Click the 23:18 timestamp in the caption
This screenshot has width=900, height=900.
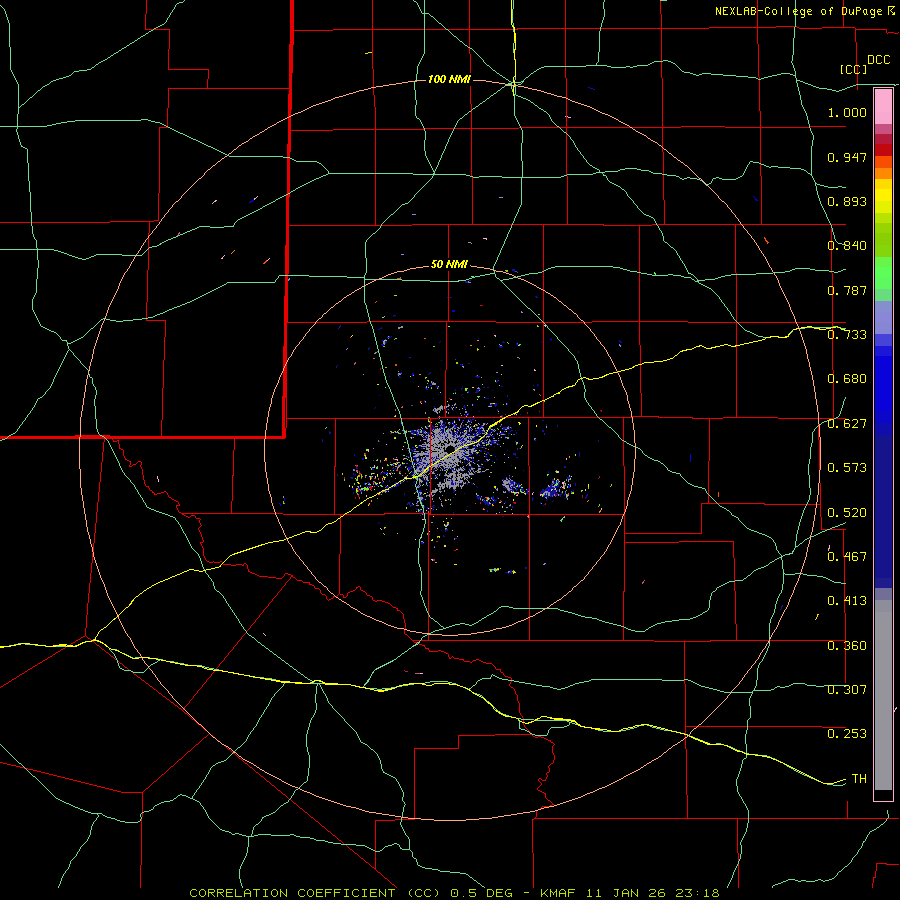pos(699,893)
